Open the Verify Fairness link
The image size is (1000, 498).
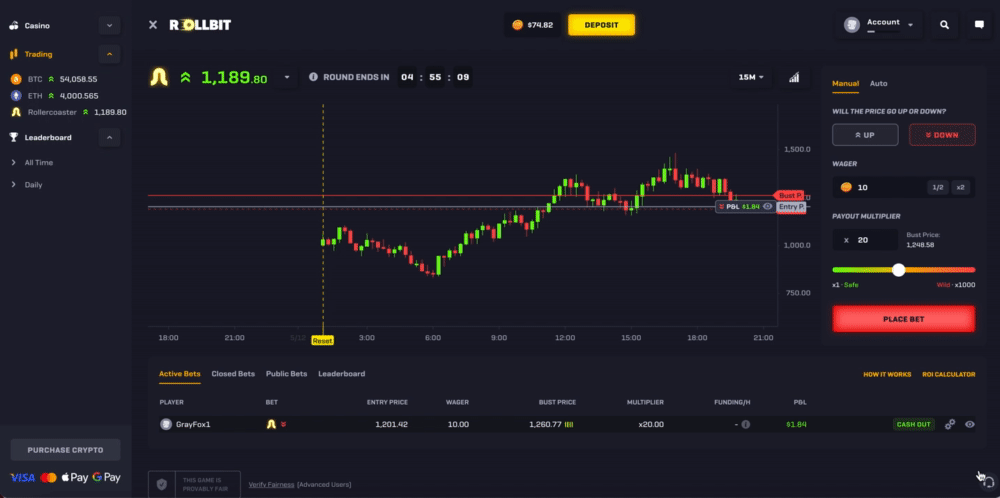click(272, 485)
